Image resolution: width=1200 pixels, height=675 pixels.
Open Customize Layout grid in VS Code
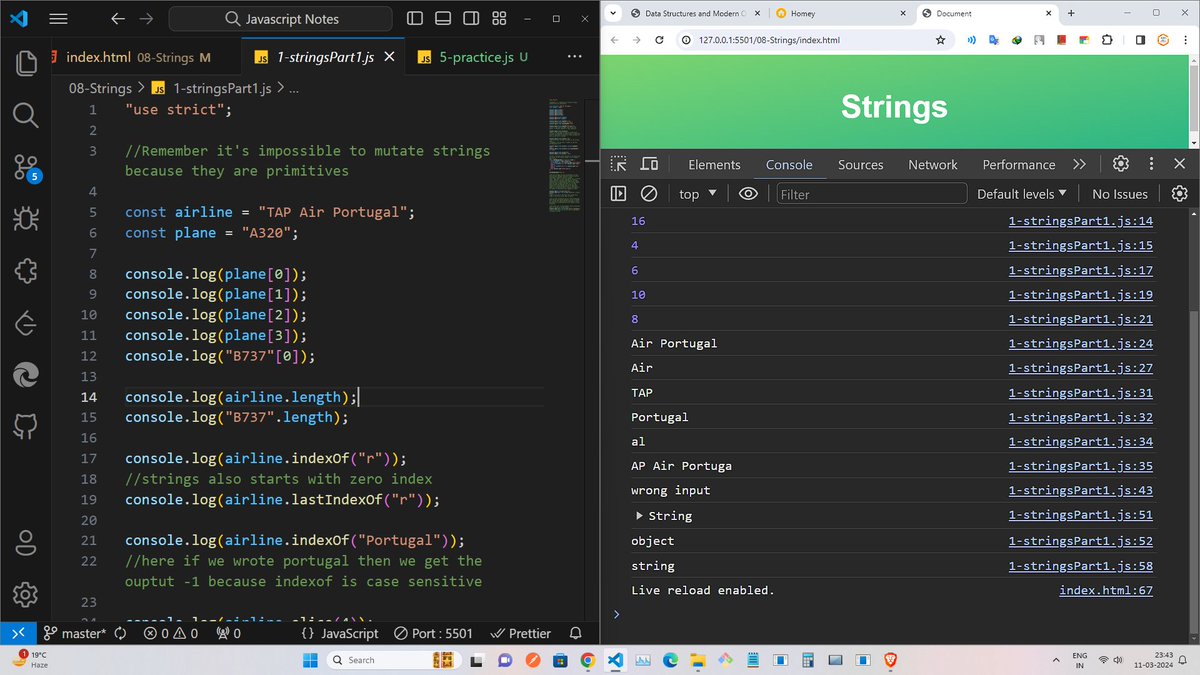tap(500, 18)
